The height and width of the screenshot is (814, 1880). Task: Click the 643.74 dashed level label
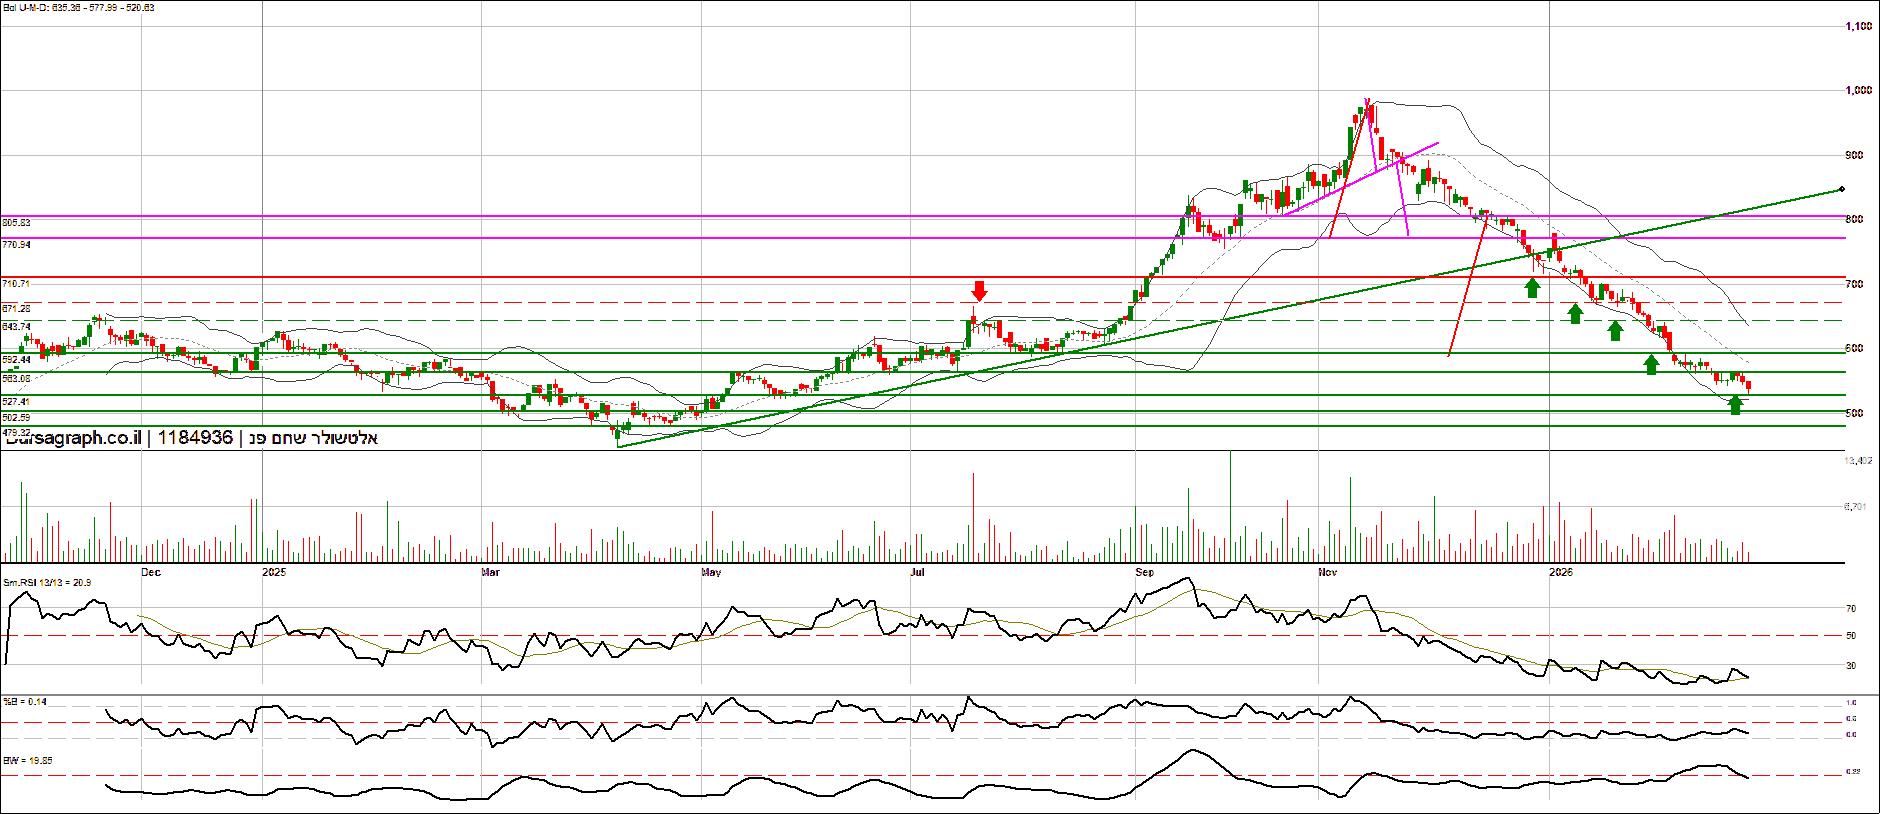pyautogui.click(x=16, y=327)
